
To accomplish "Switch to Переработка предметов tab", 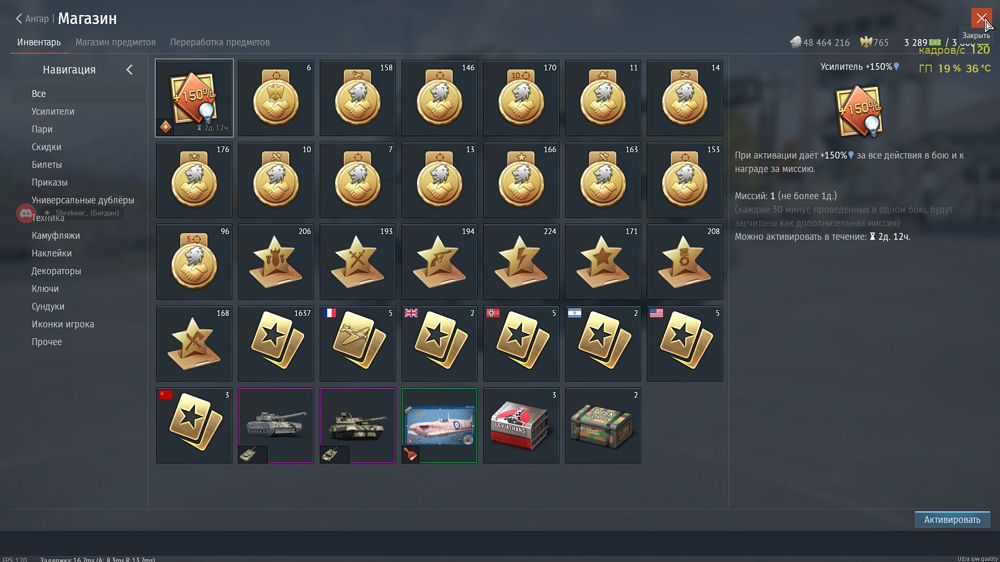I will tap(220, 42).
